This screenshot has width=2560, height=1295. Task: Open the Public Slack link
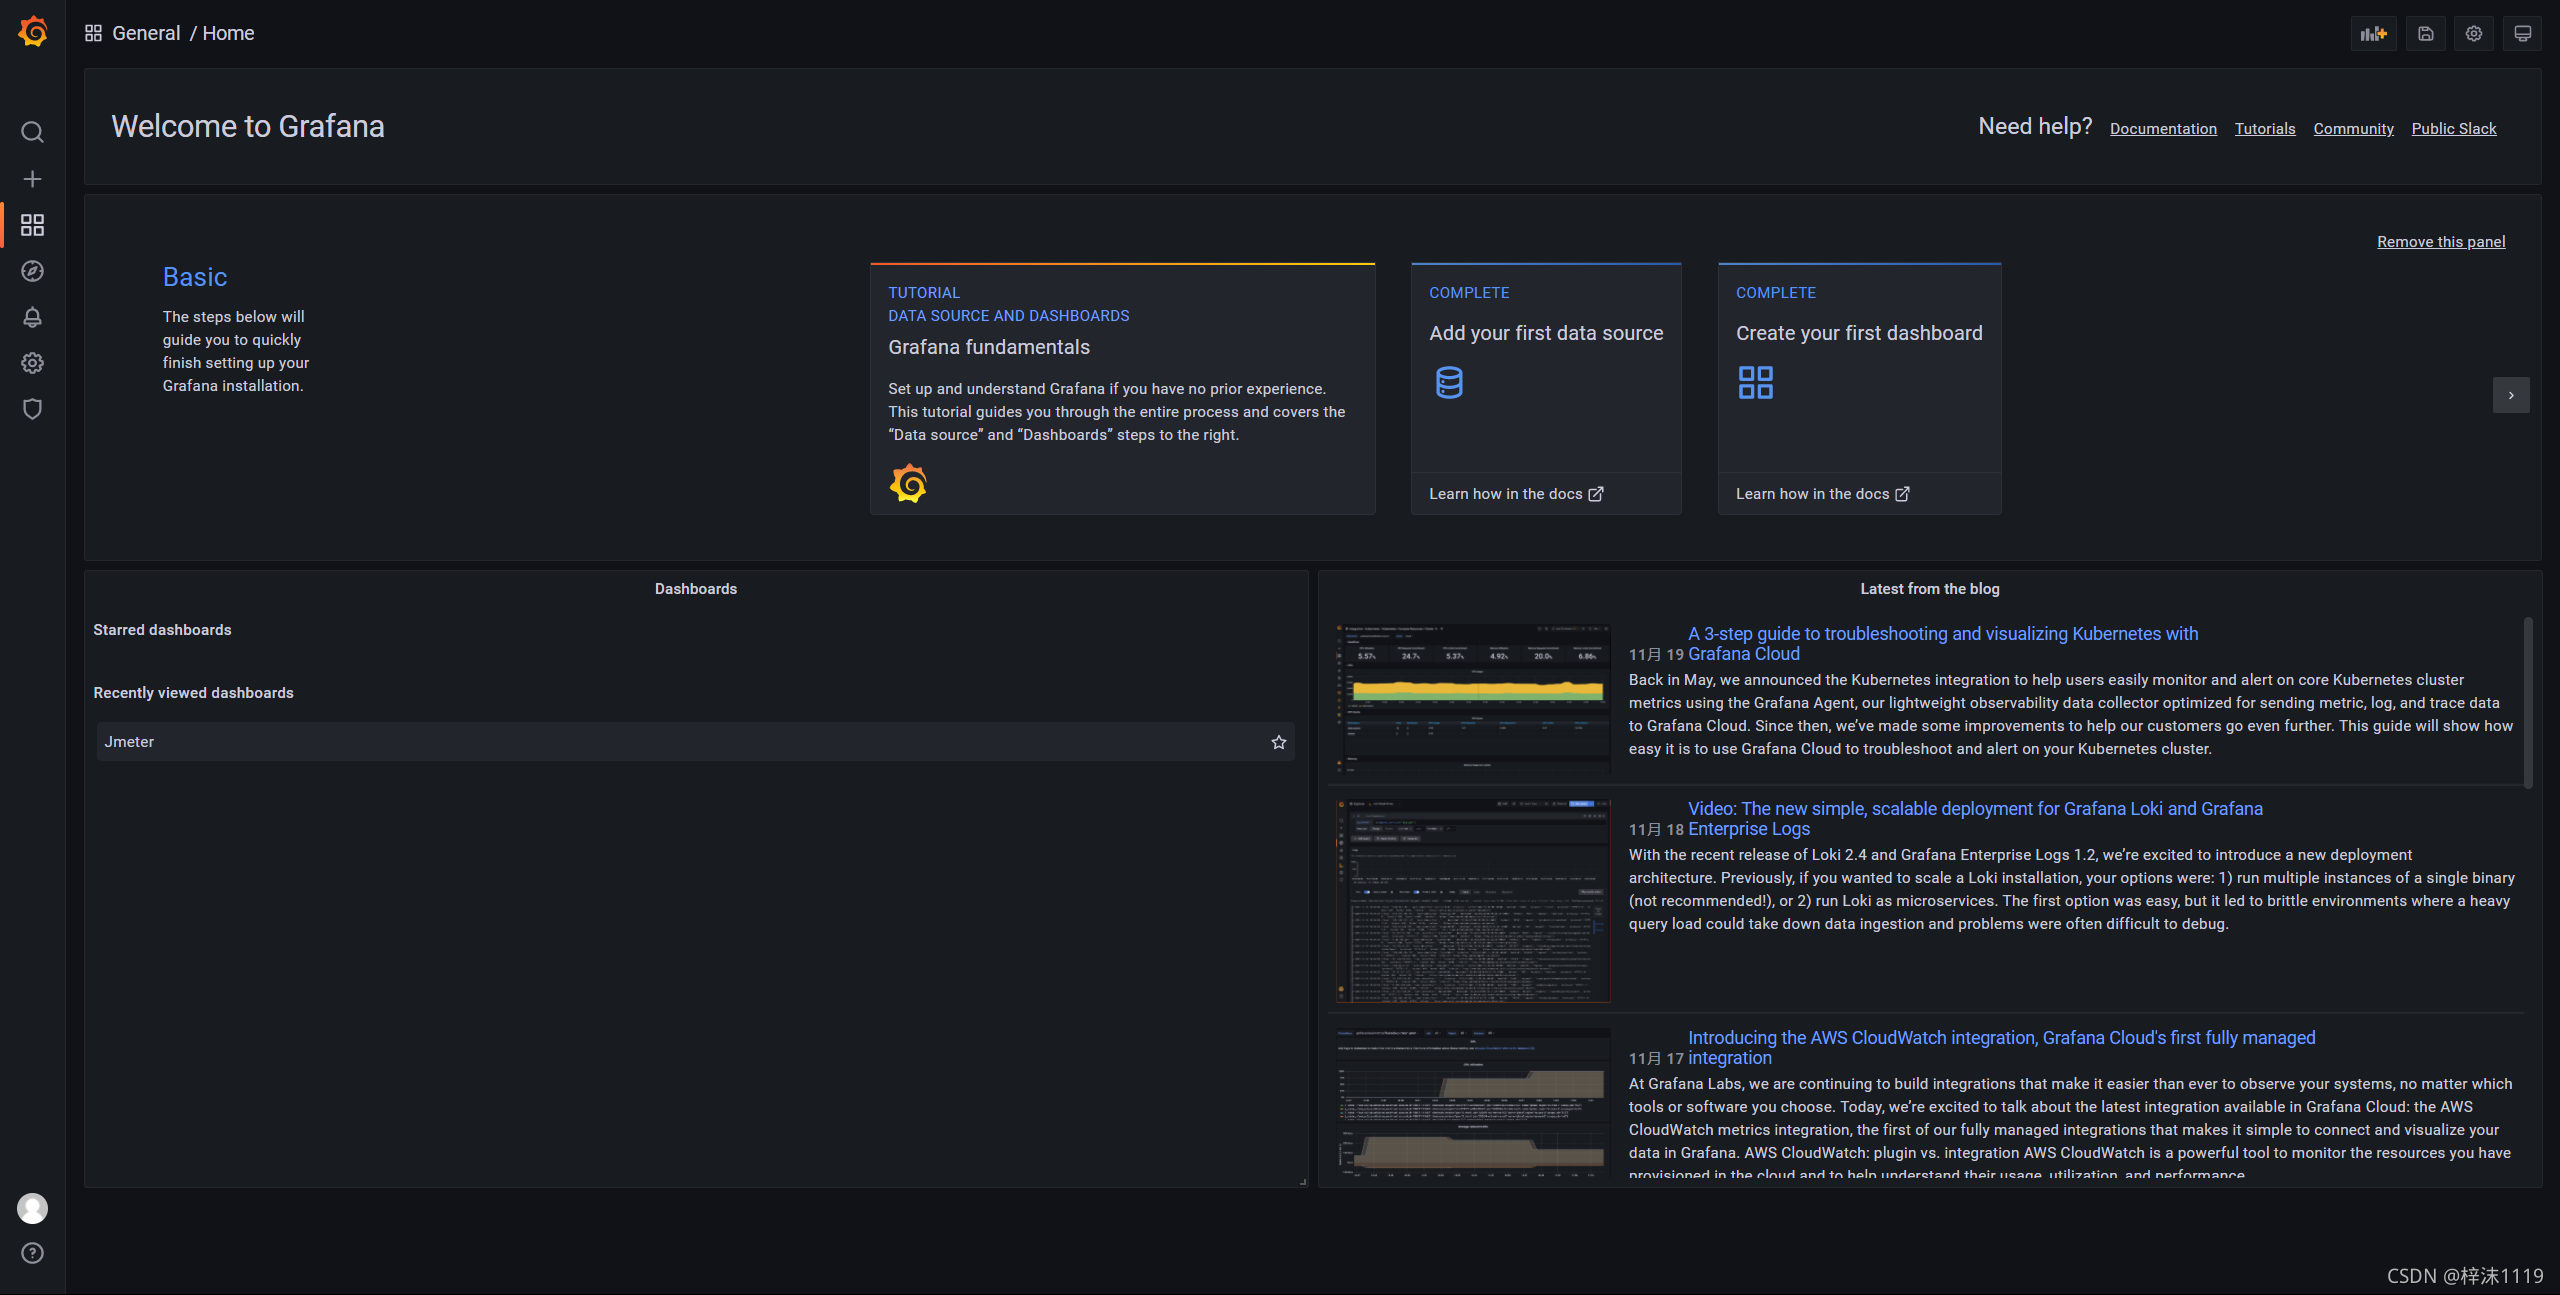pyautogui.click(x=2454, y=128)
